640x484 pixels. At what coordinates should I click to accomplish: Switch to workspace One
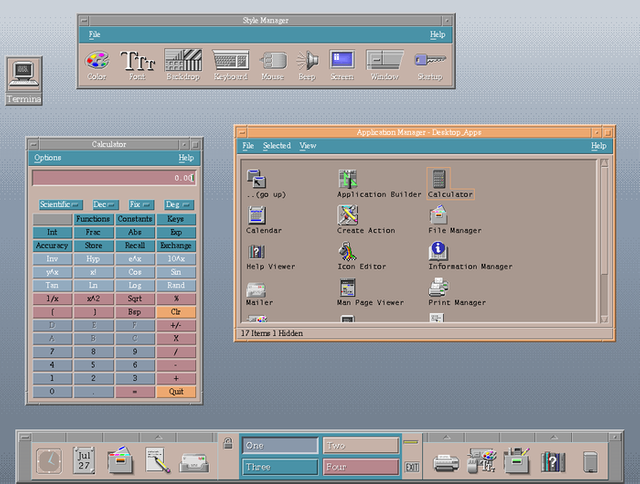[280, 445]
